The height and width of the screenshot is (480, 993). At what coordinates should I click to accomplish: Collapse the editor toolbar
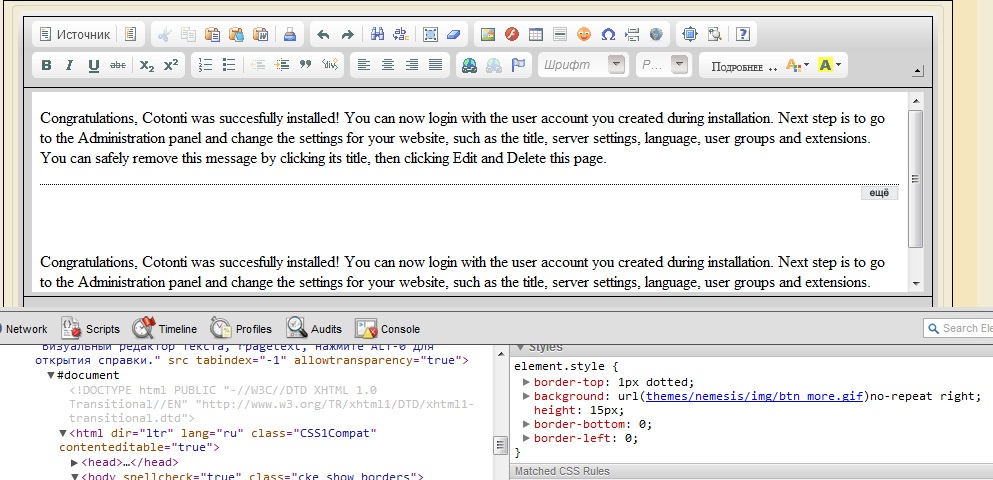(x=918, y=72)
